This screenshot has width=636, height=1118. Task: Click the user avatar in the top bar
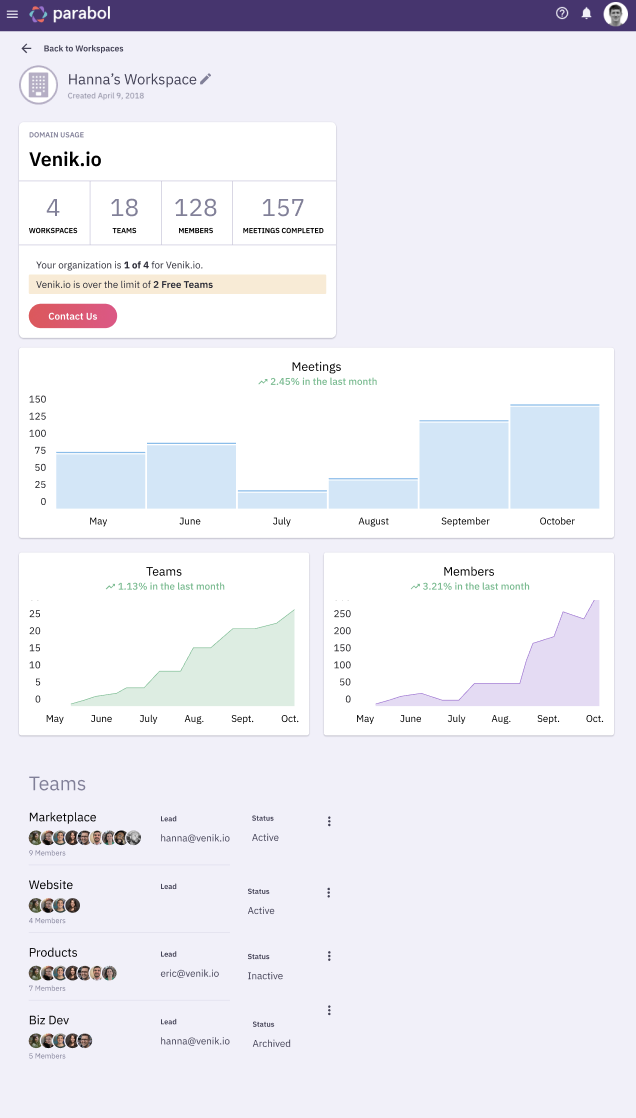[614, 14]
